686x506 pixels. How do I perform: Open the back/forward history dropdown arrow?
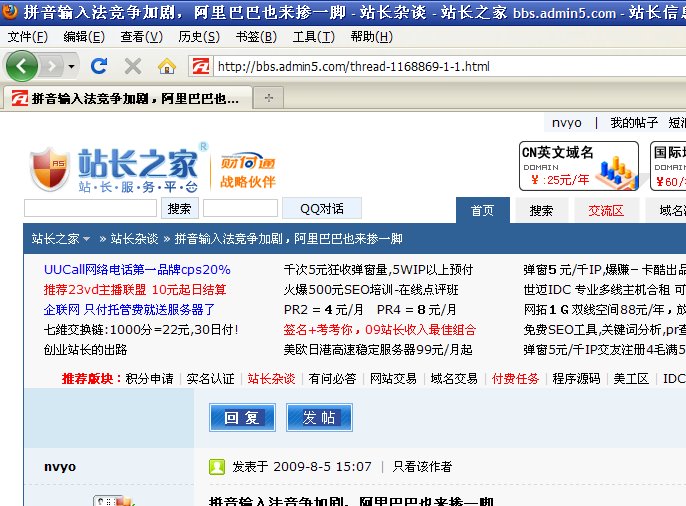(71, 66)
